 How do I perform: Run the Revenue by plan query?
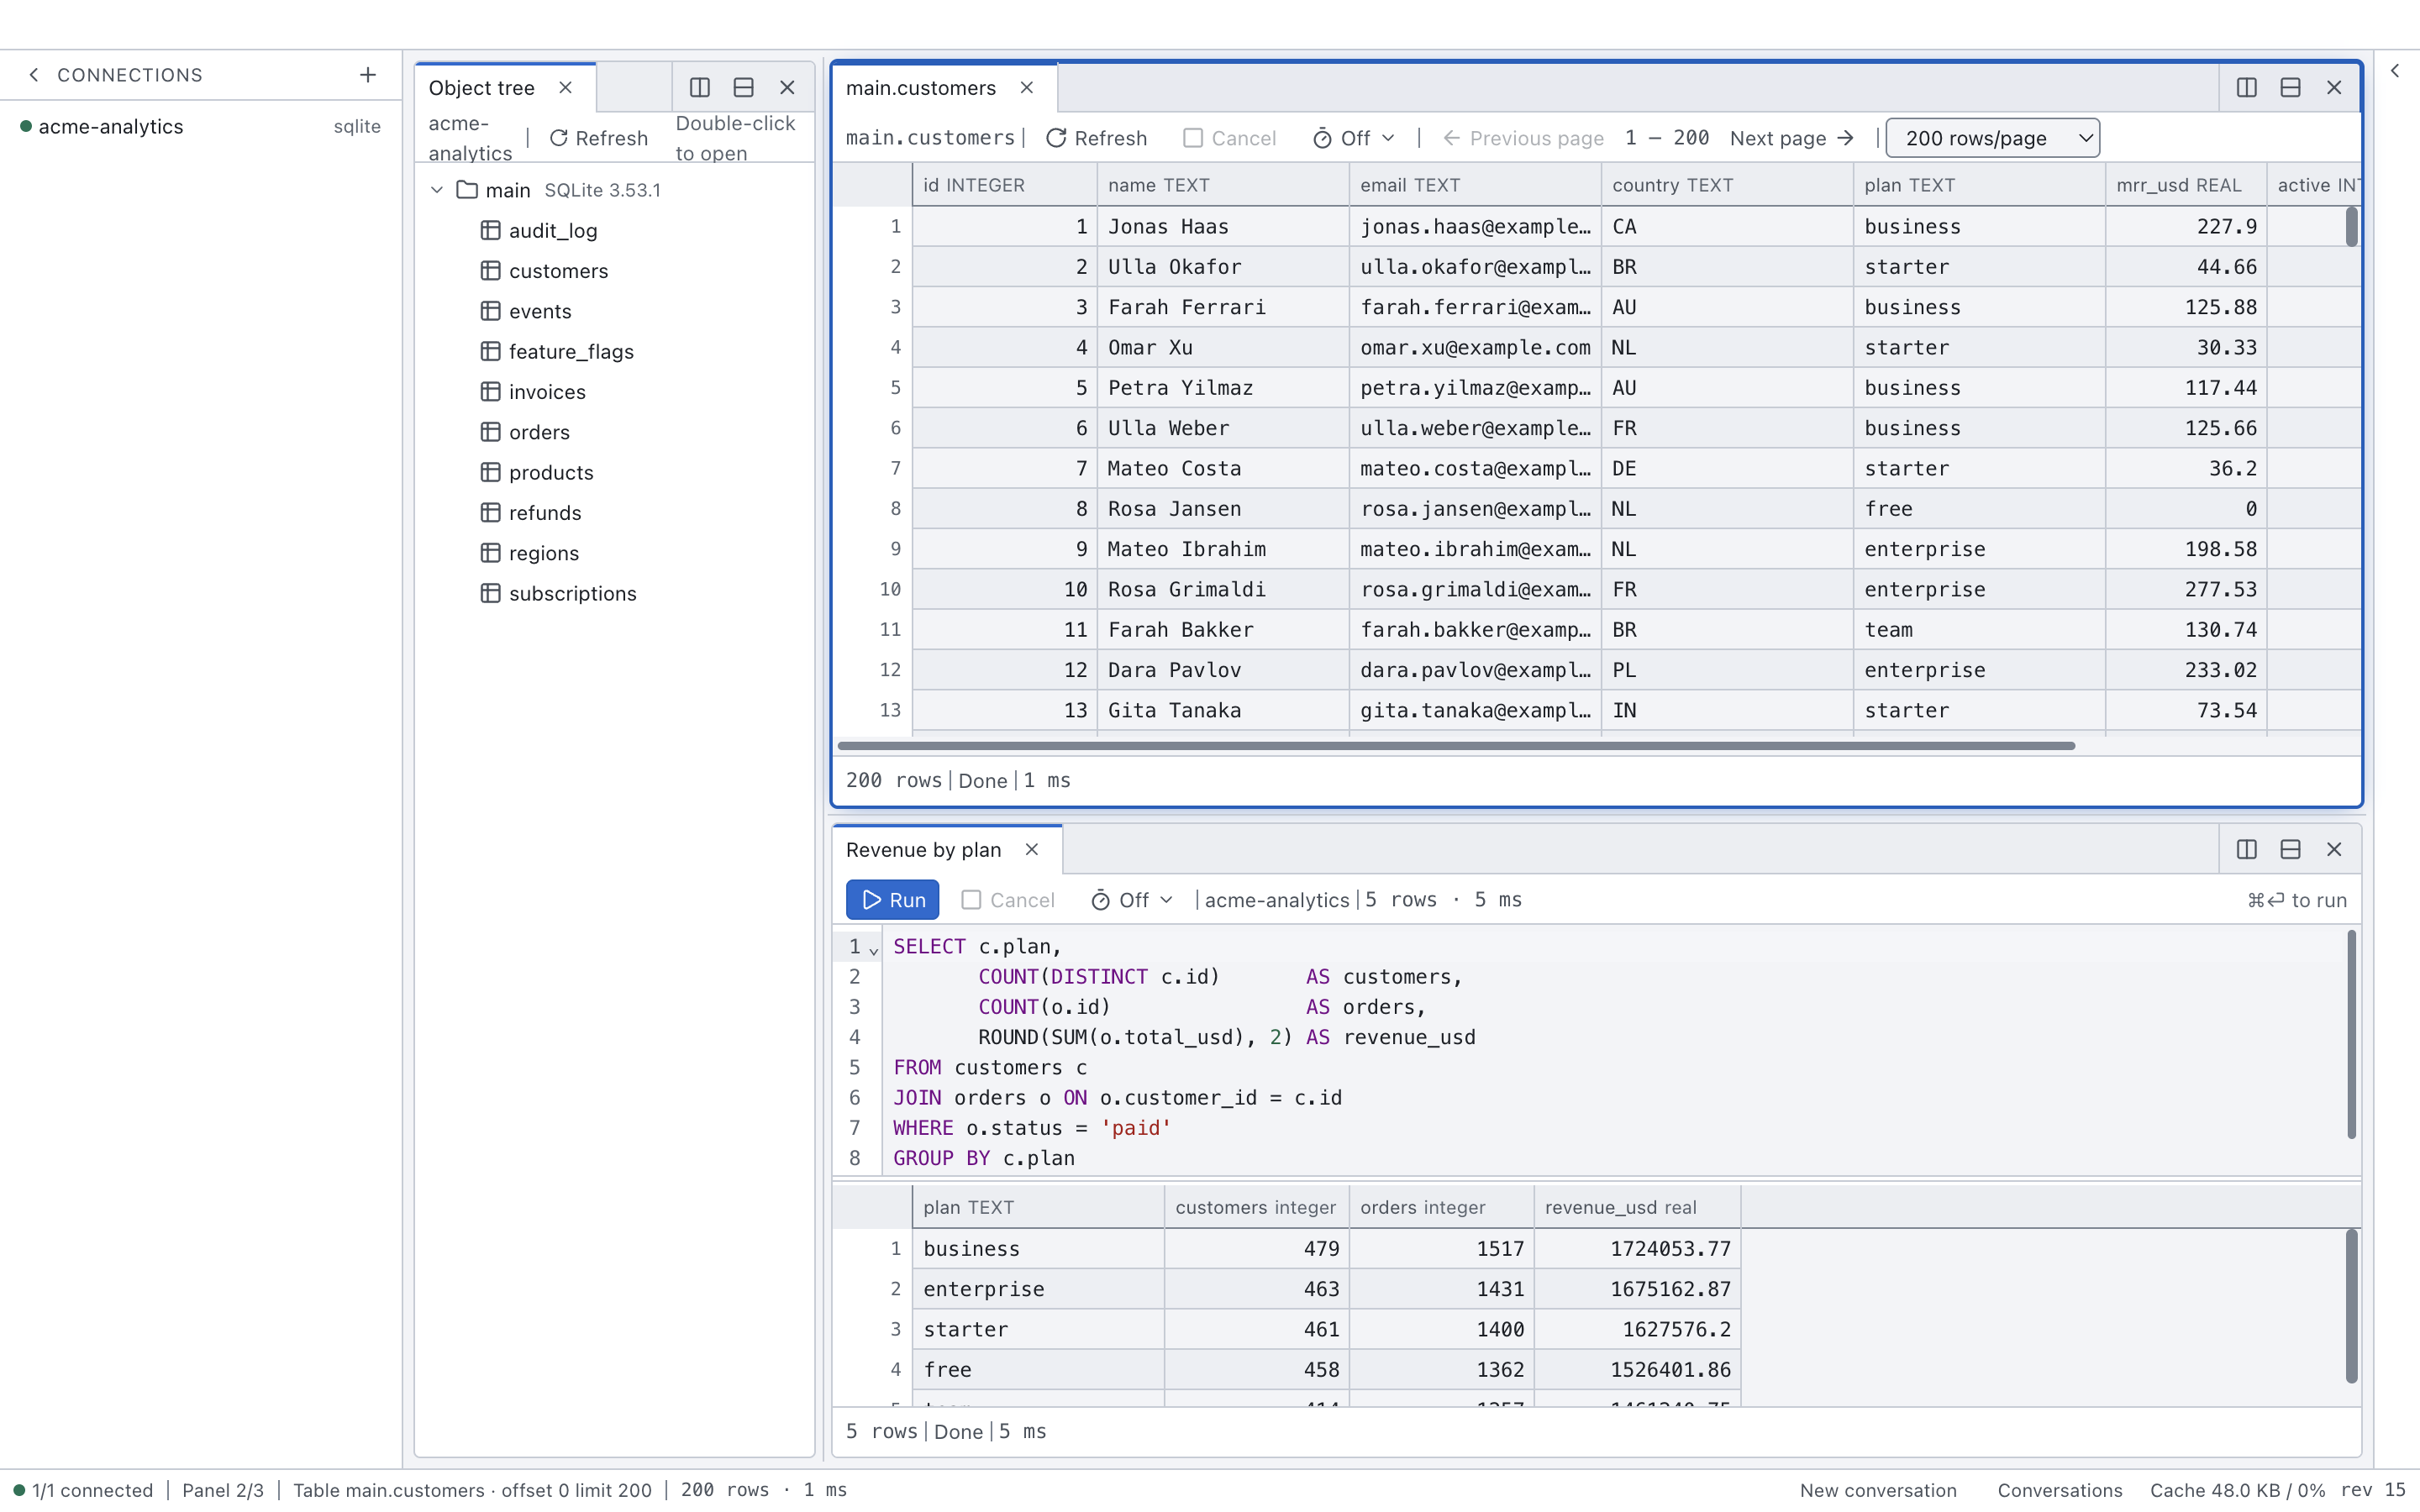pyautogui.click(x=893, y=900)
